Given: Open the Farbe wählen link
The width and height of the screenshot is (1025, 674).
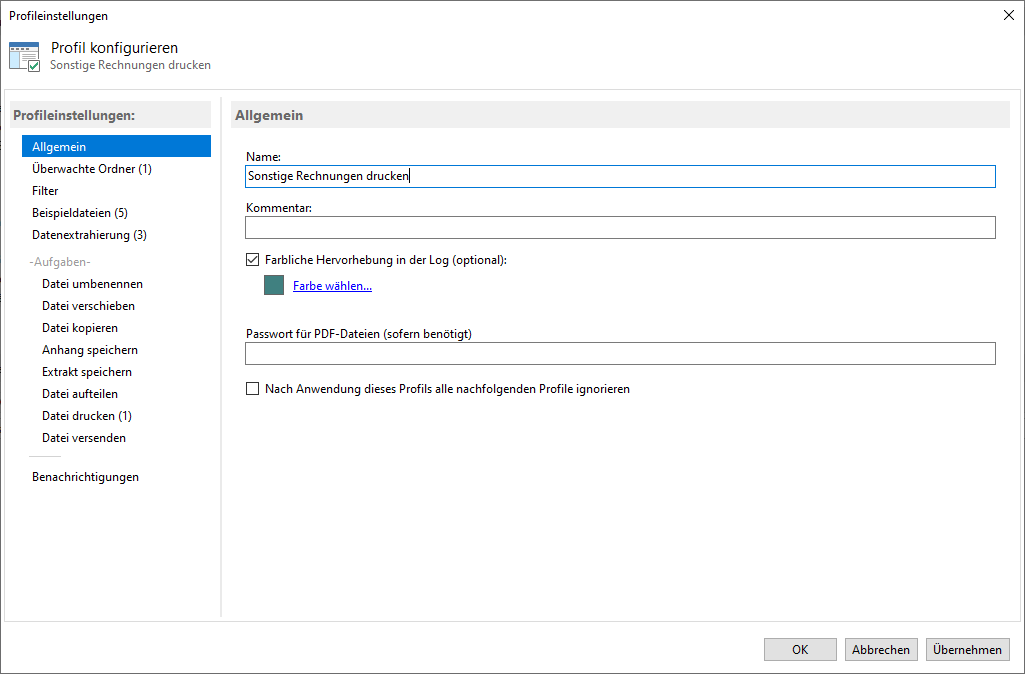Looking at the screenshot, I should pyautogui.click(x=332, y=286).
